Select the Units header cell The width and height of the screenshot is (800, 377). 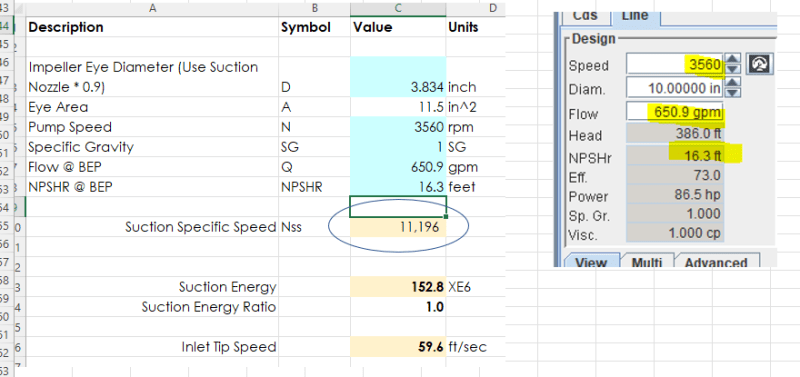coord(476,27)
